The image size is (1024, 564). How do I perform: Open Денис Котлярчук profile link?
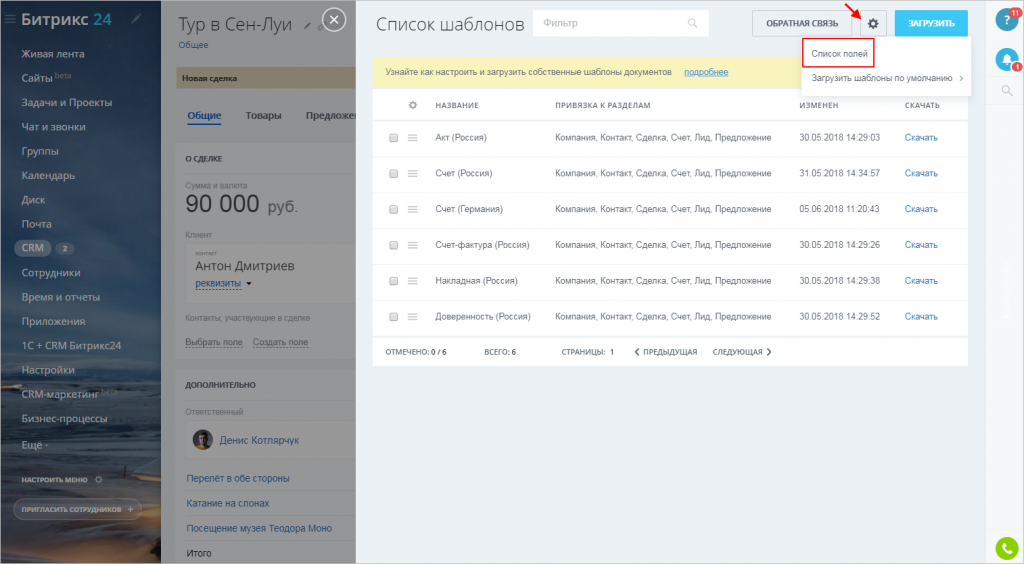[259, 441]
